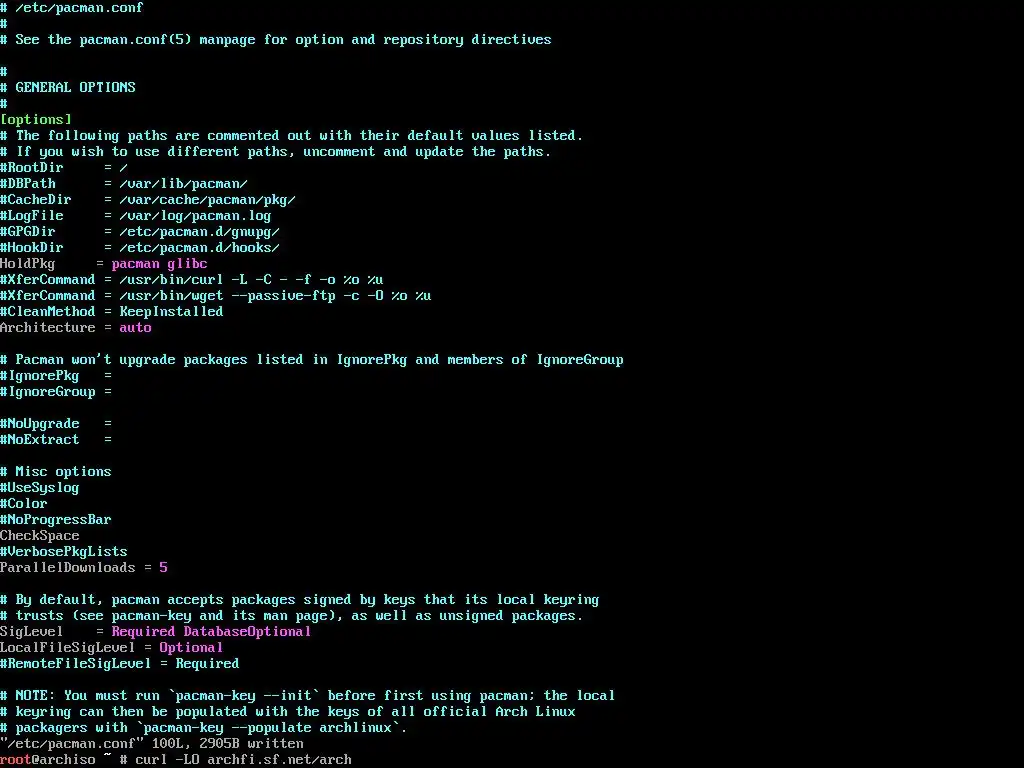Click the HoldPkg value pacman glibc
Screen dimensions: 1024x768
159,264
